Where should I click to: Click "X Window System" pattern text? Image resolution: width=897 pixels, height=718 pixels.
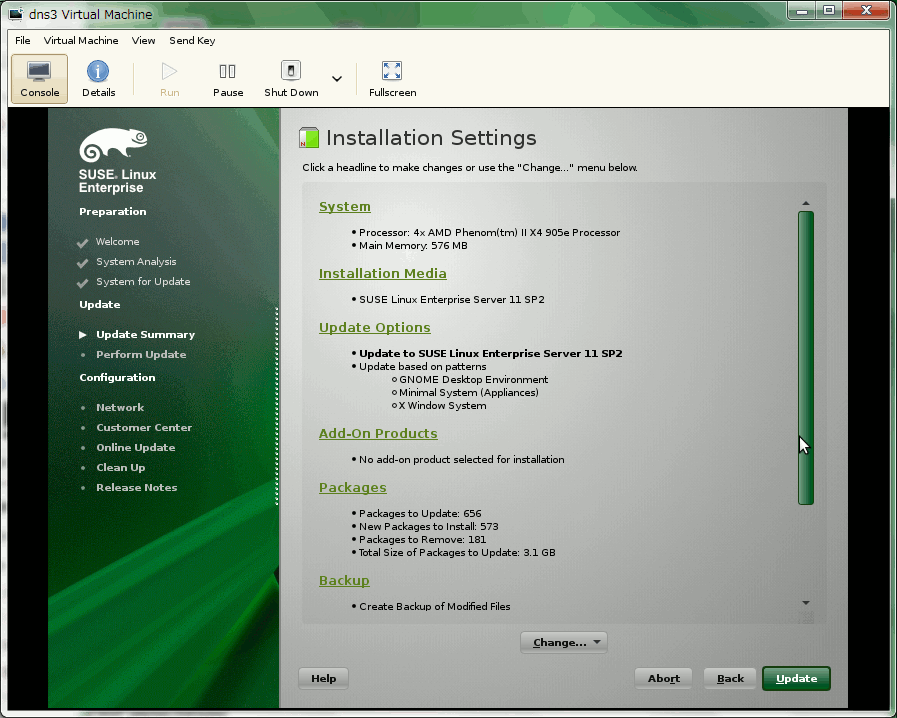tap(443, 406)
